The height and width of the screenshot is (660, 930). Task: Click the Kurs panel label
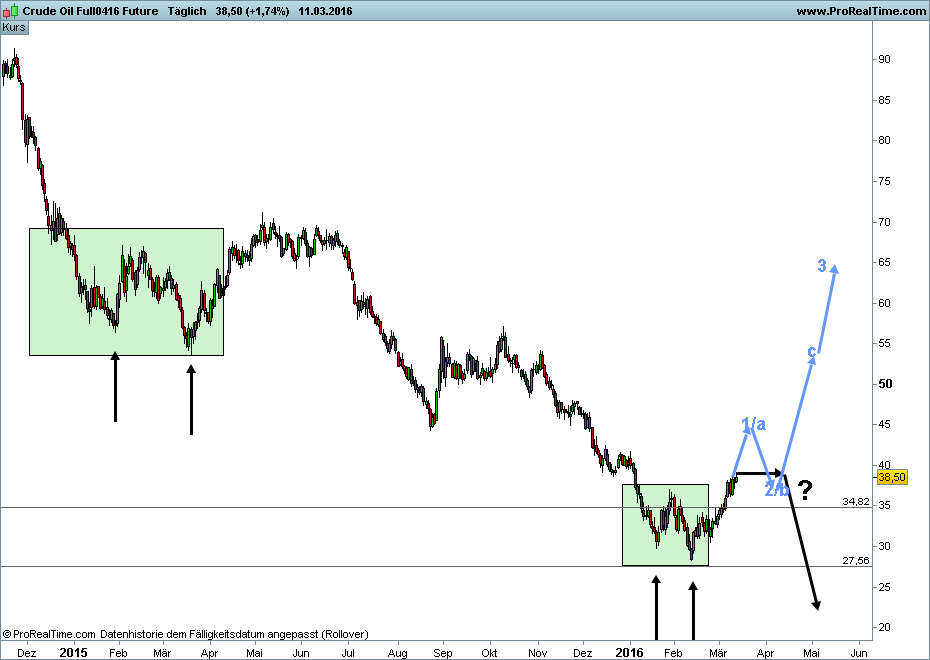tap(15, 28)
